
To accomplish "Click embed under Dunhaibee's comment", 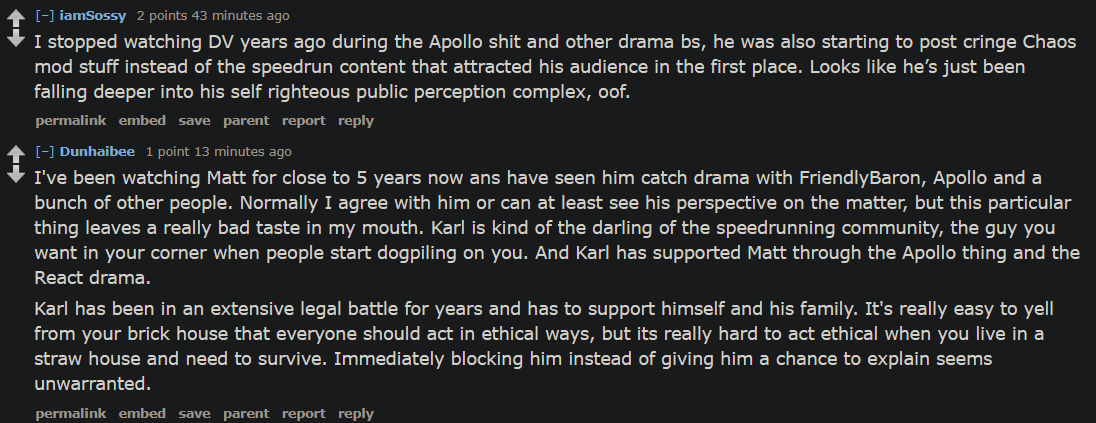I will (143, 413).
